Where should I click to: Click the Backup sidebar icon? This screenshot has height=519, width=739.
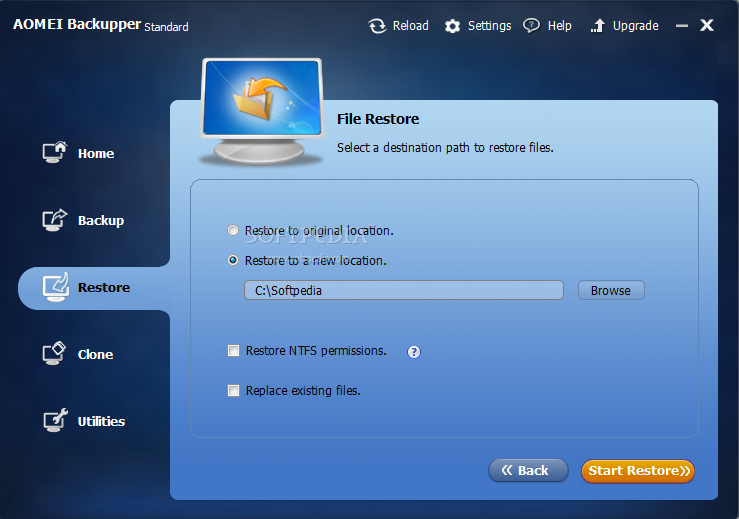55,220
